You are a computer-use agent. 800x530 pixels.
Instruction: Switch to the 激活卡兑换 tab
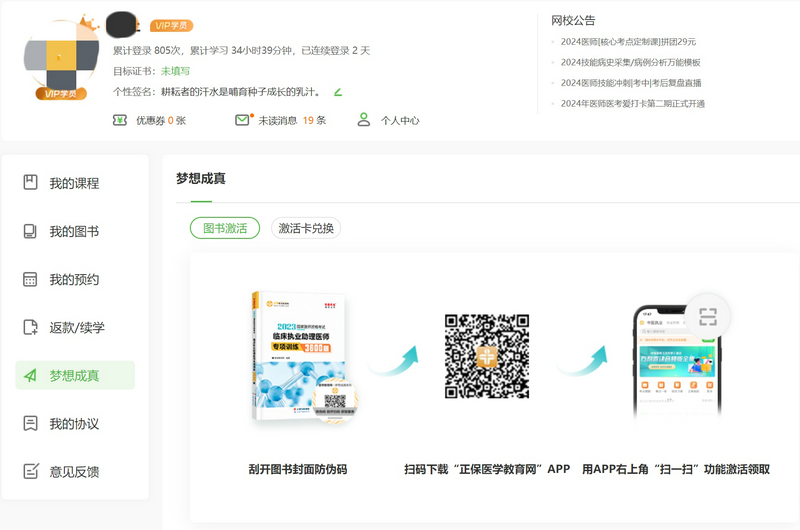pyautogui.click(x=306, y=228)
